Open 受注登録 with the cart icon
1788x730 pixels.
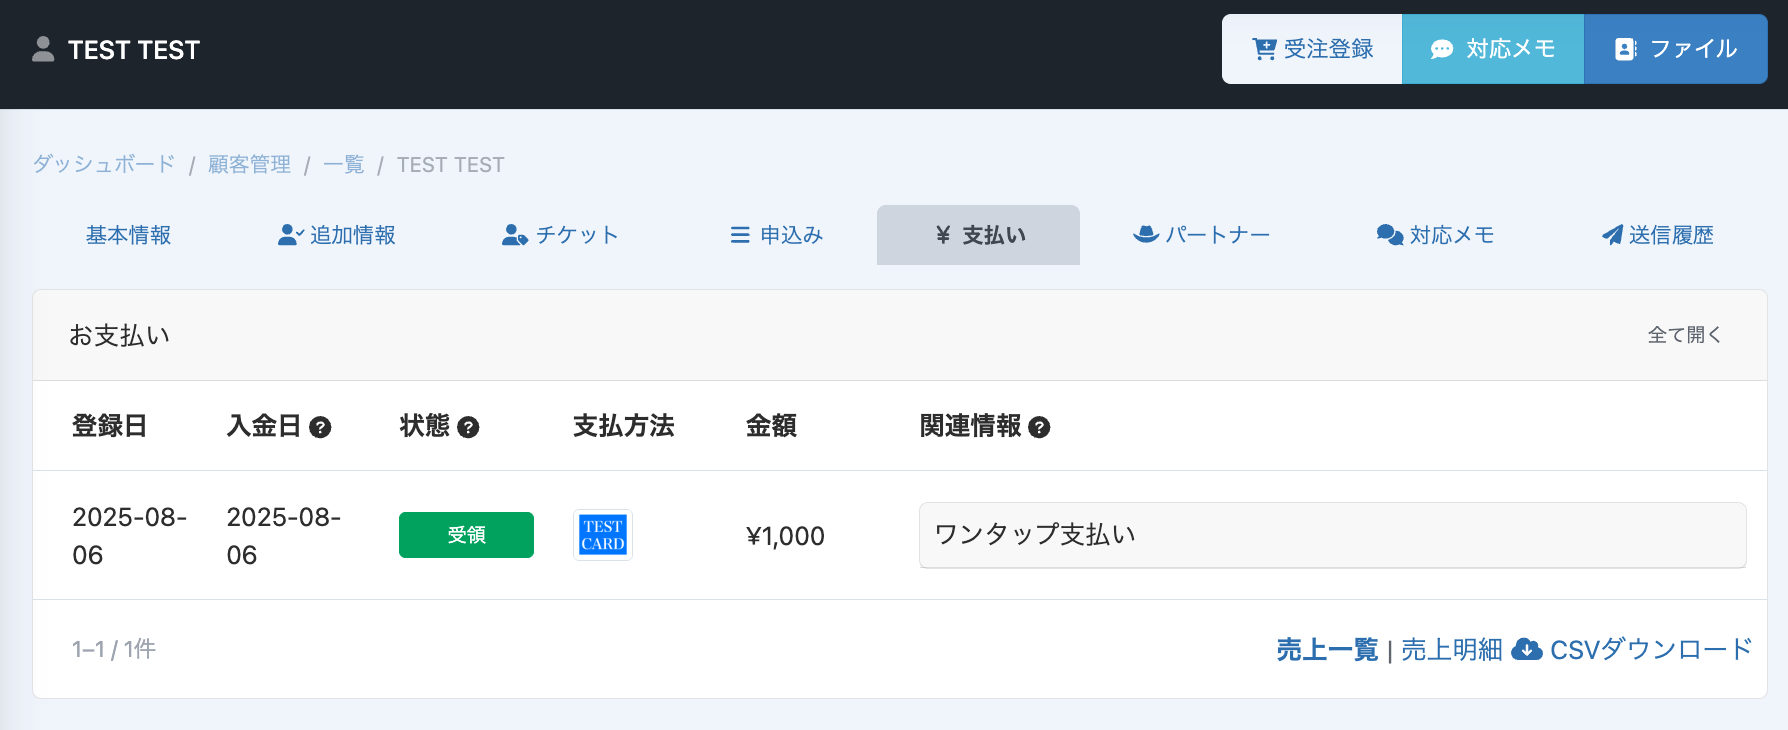tap(1312, 49)
